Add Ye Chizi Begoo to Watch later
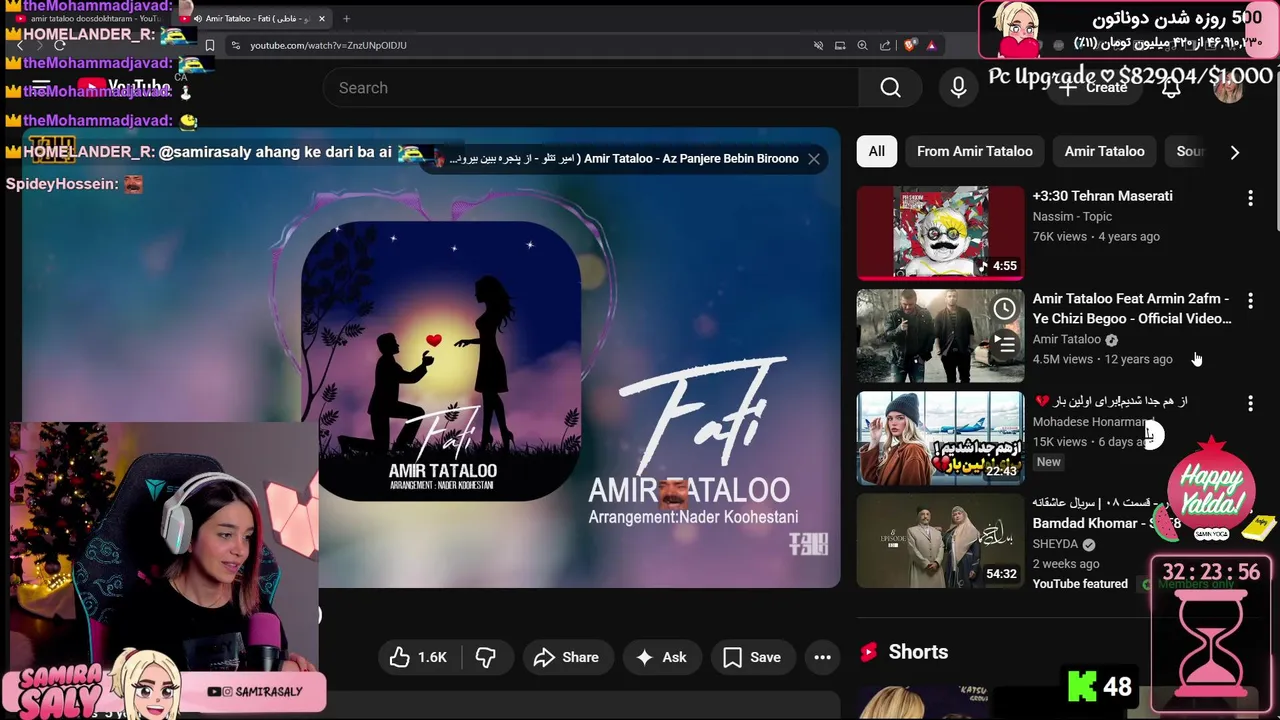Viewport: 1280px width, 720px height. pyautogui.click(x=1004, y=309)
